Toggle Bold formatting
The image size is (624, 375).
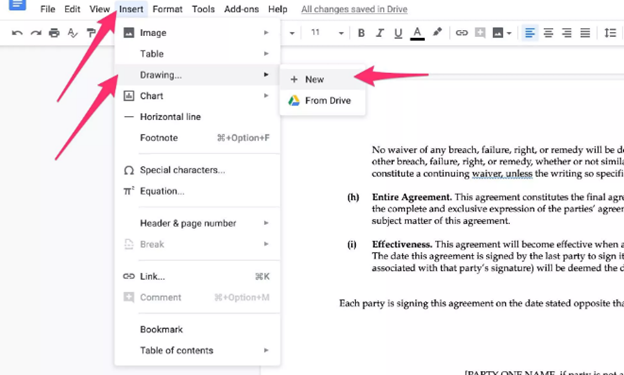pyautogui.click(x=361, y=33)
